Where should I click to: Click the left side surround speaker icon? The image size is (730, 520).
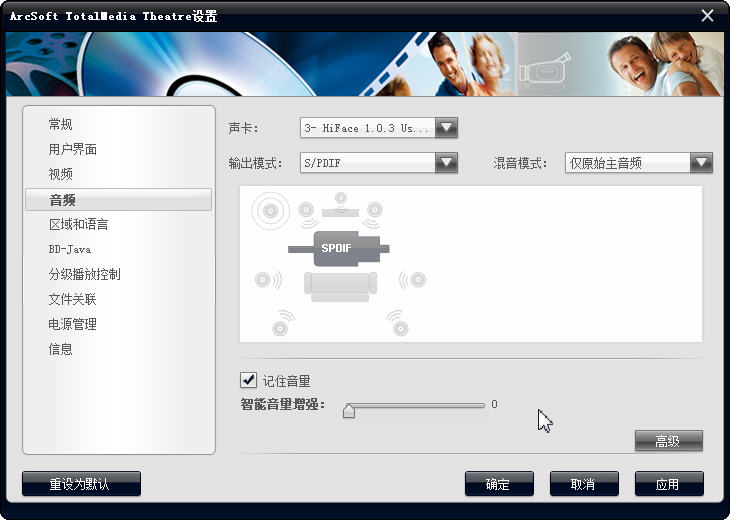(263, 280)
